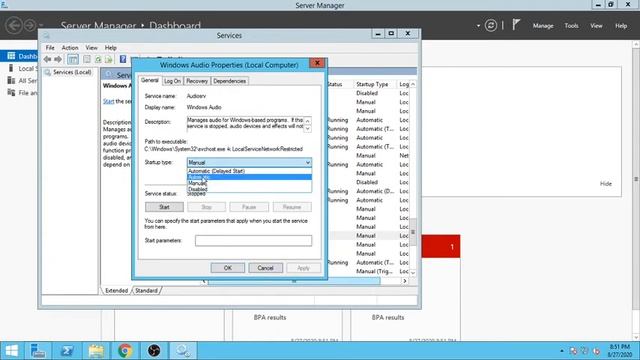Image resolution: width=640 pixels, height=360 pixels.
Task: Click the Start service button
Action: click(164, 207)
